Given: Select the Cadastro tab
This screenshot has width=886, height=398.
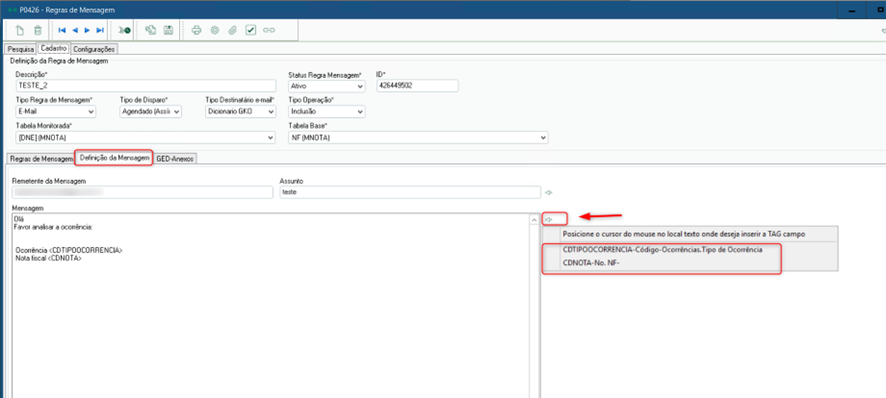Looking at the screenshot, I should tap(54, 49).
